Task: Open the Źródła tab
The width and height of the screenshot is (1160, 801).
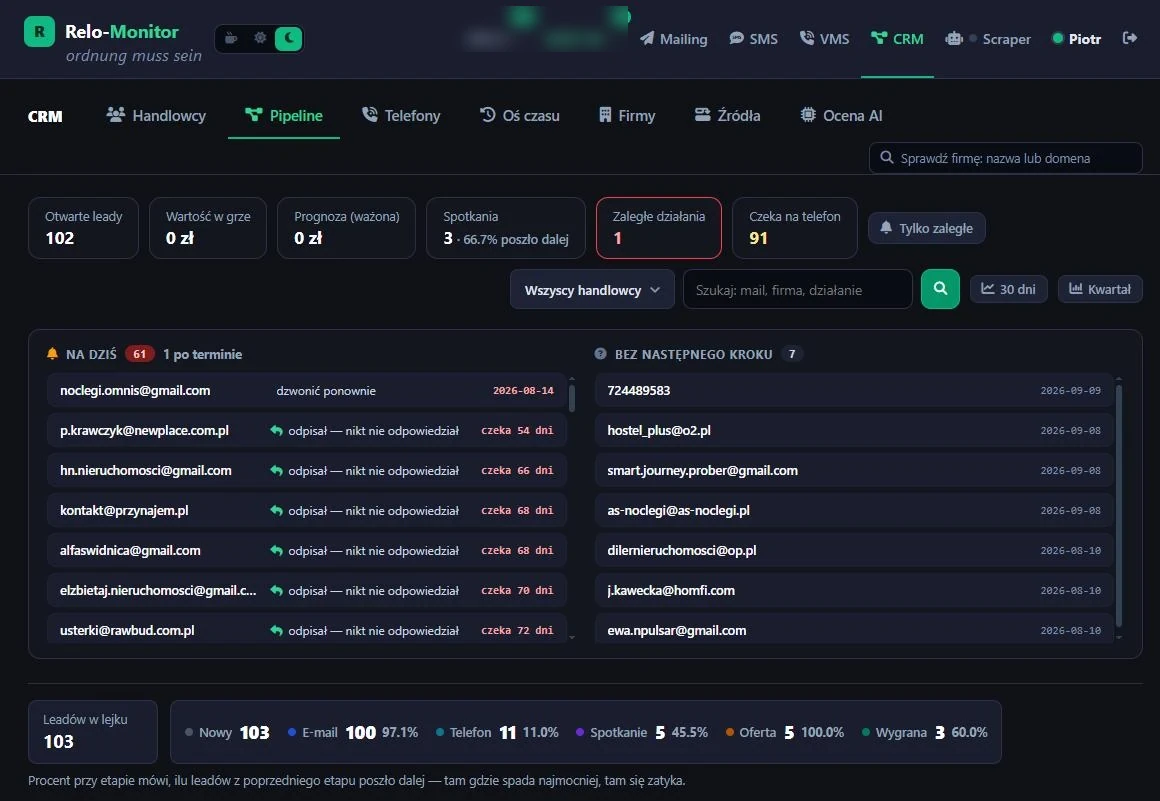Action: click(727, 115)
